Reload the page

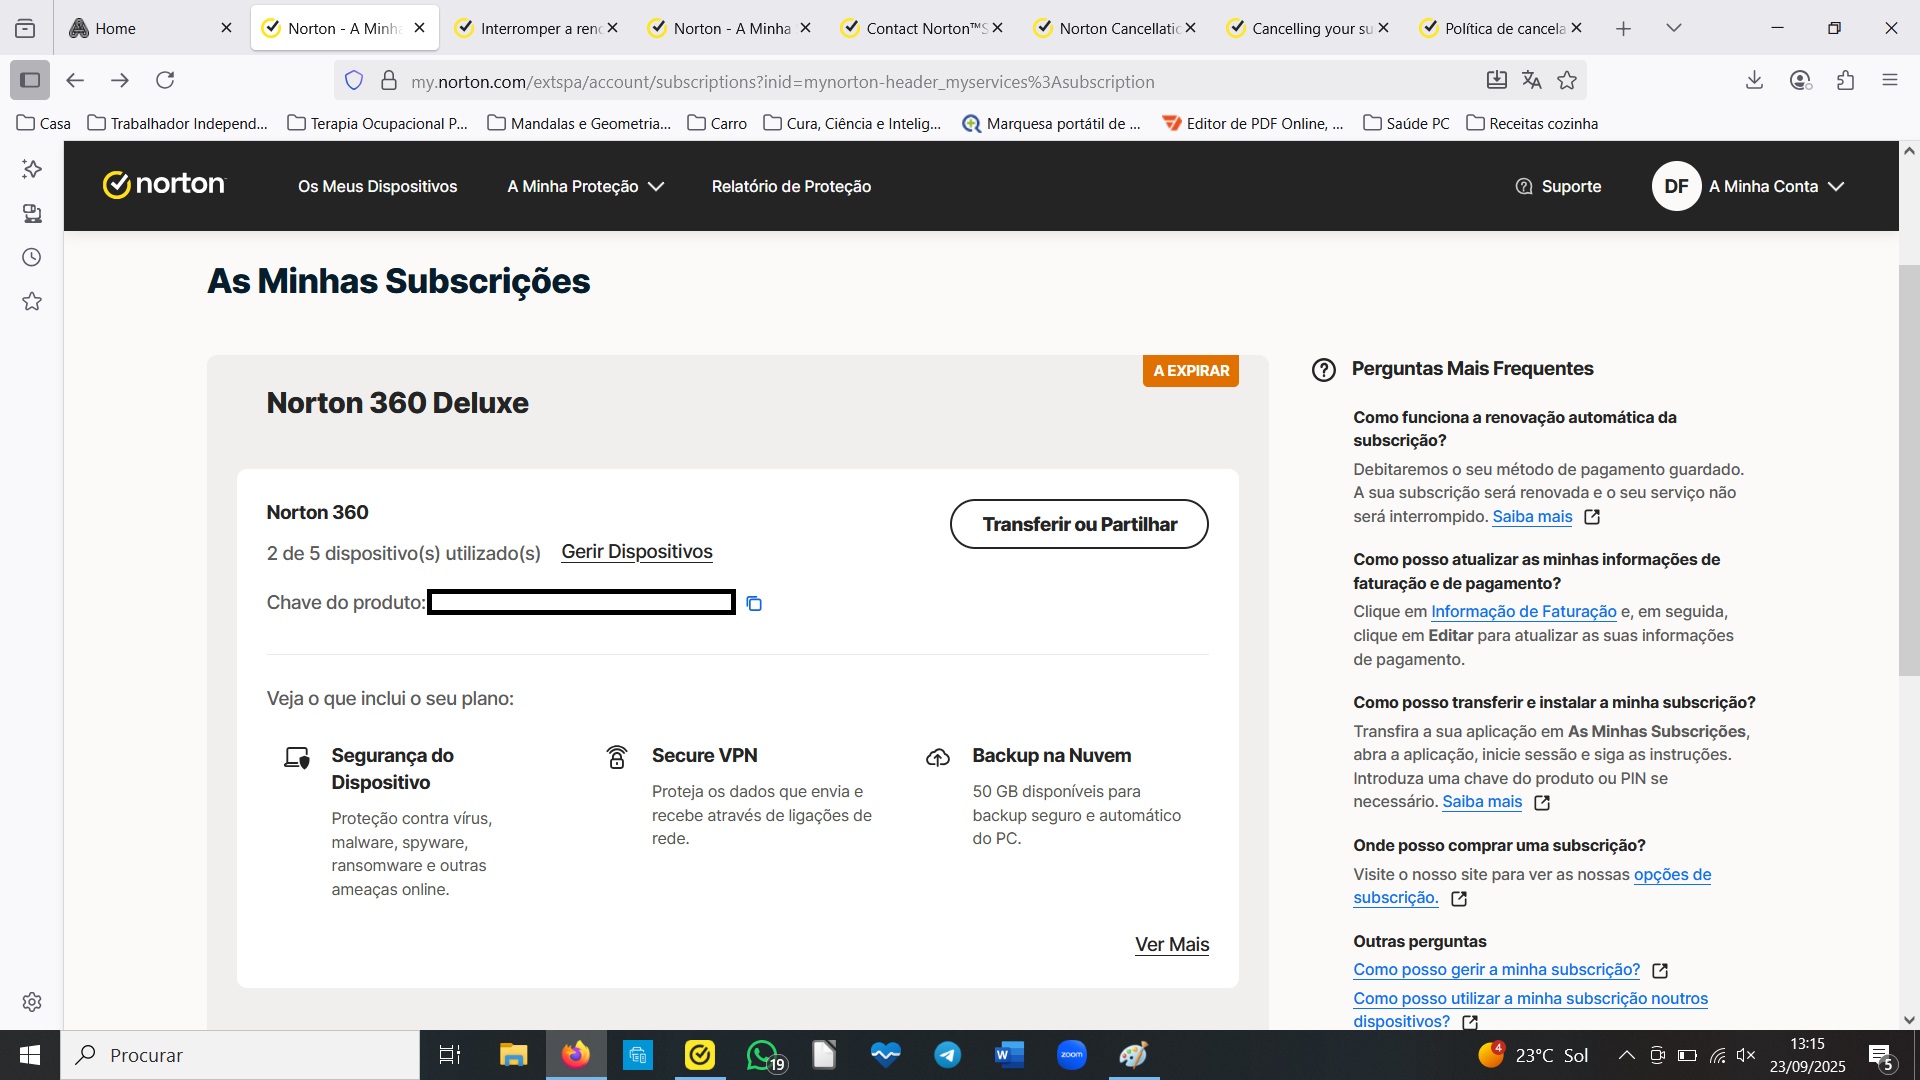coord(165,80)
